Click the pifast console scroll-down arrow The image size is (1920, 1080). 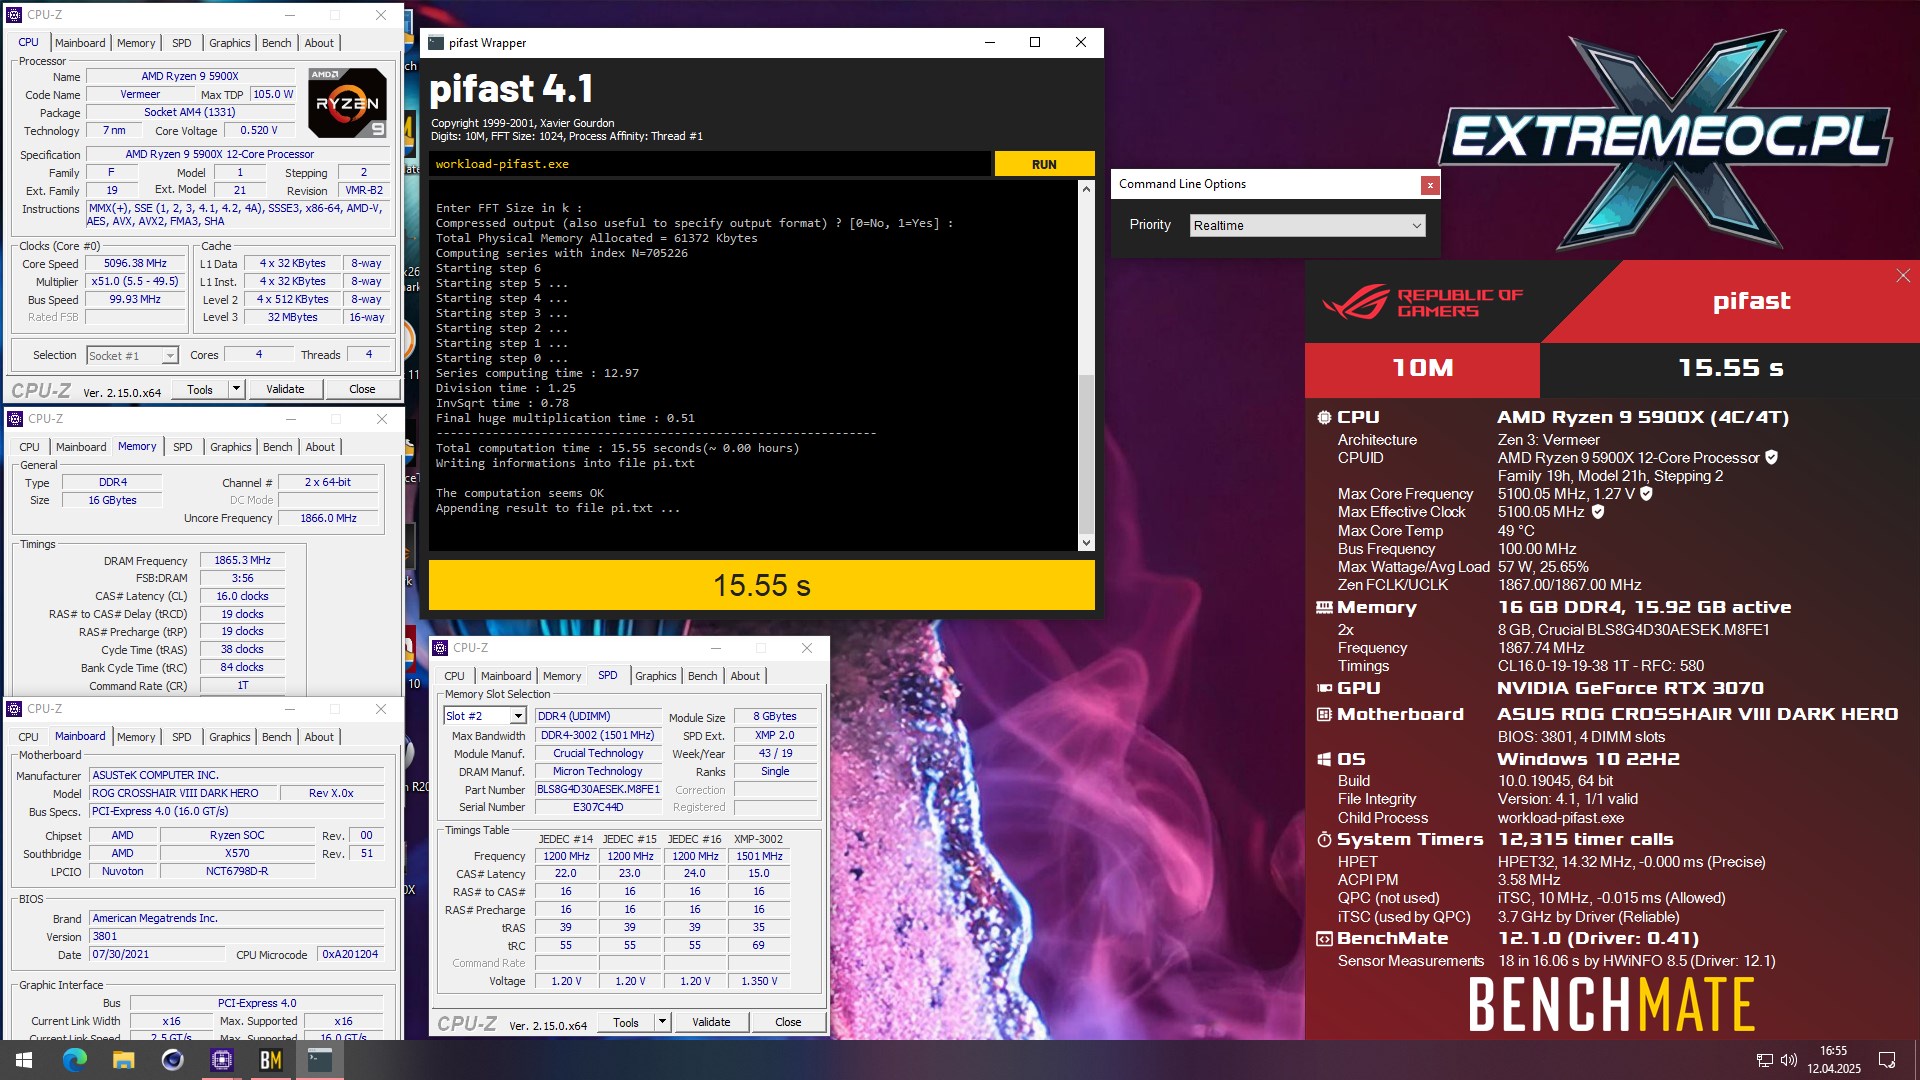click(1086, 543)
